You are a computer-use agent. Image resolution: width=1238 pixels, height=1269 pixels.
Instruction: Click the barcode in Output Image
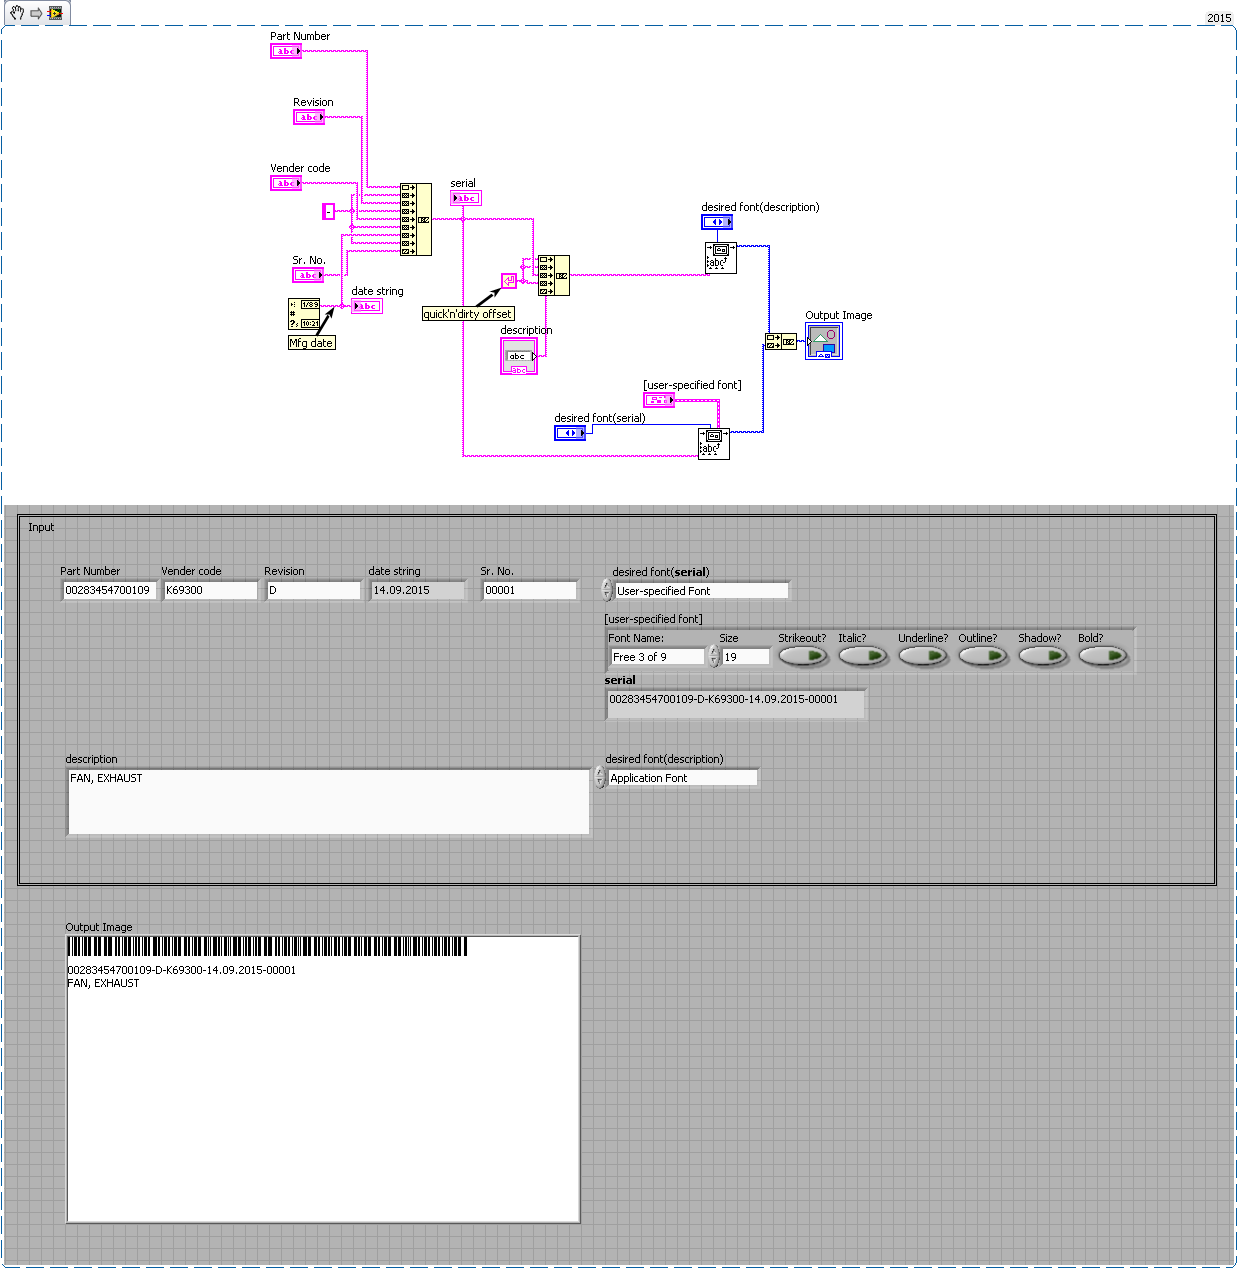click(x=267, y=947)
